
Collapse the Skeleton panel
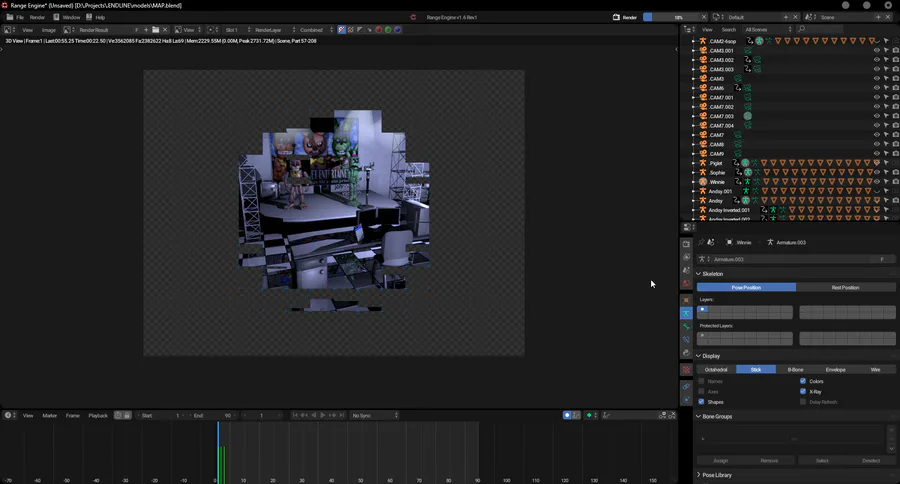[x=712, y=273]
